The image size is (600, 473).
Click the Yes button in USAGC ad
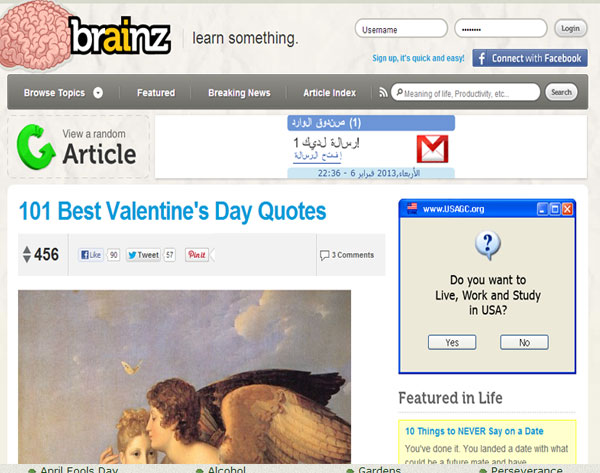click(452, 343)
